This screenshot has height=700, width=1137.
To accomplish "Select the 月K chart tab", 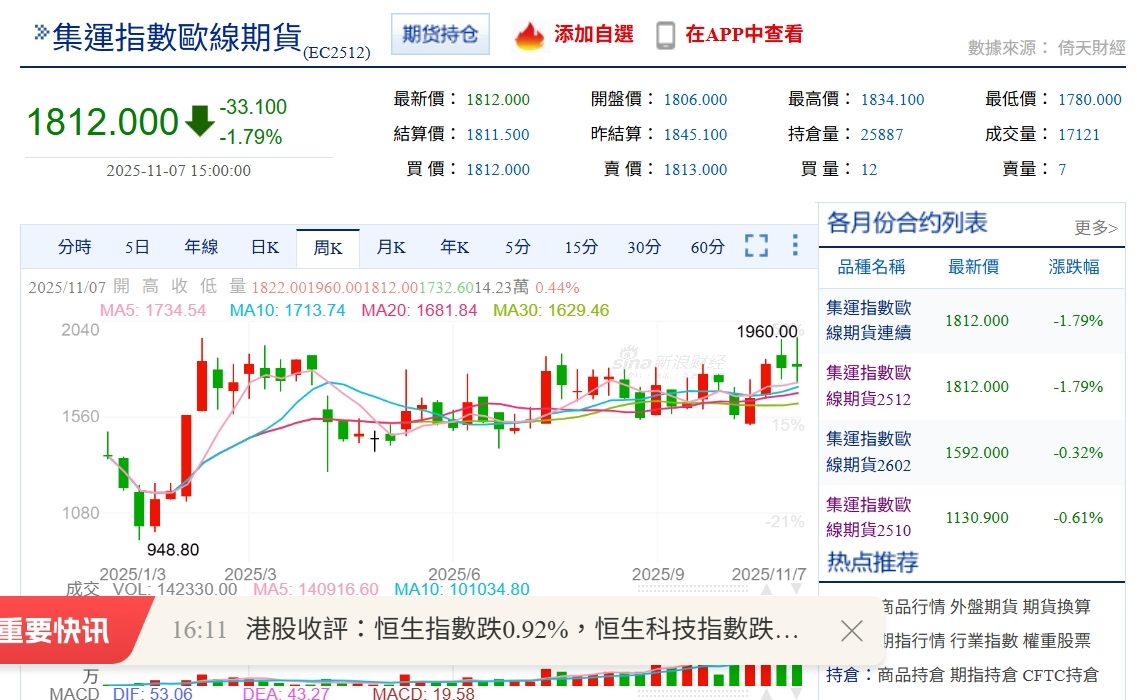I will pos(391,247).
